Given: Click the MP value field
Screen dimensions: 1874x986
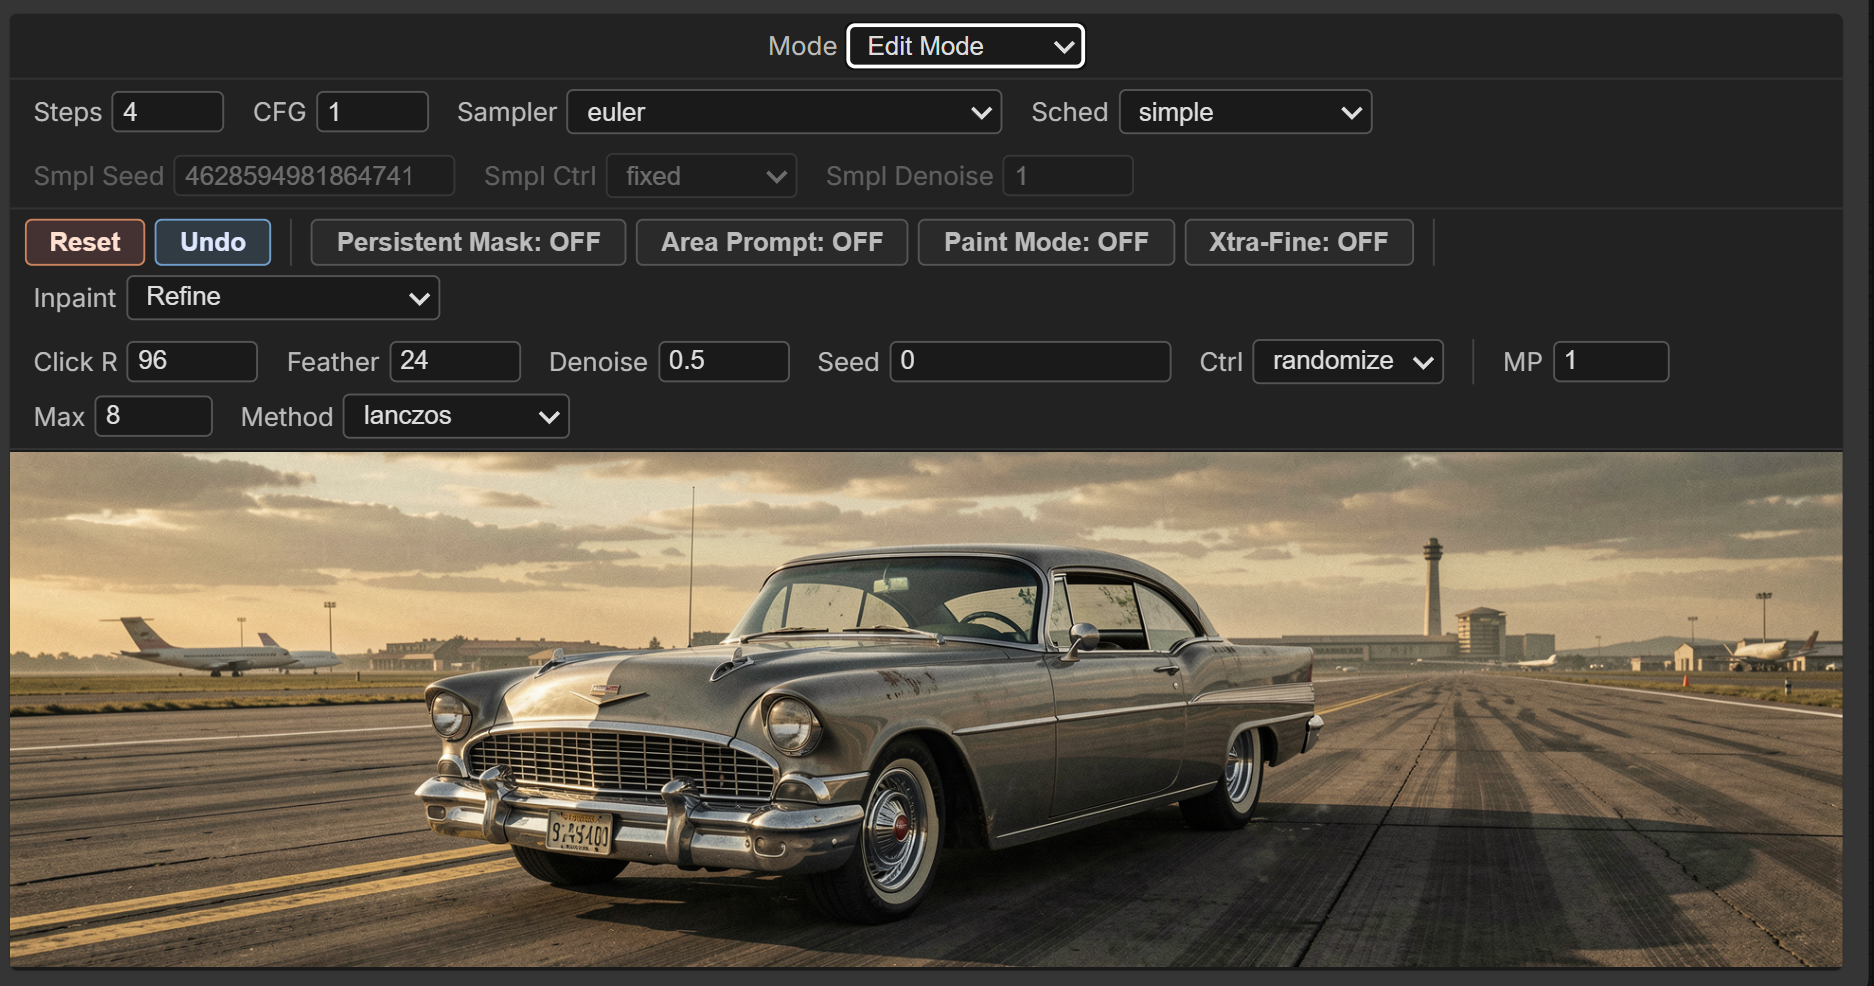Looking at the screenshot, I should coord(1611,361).
